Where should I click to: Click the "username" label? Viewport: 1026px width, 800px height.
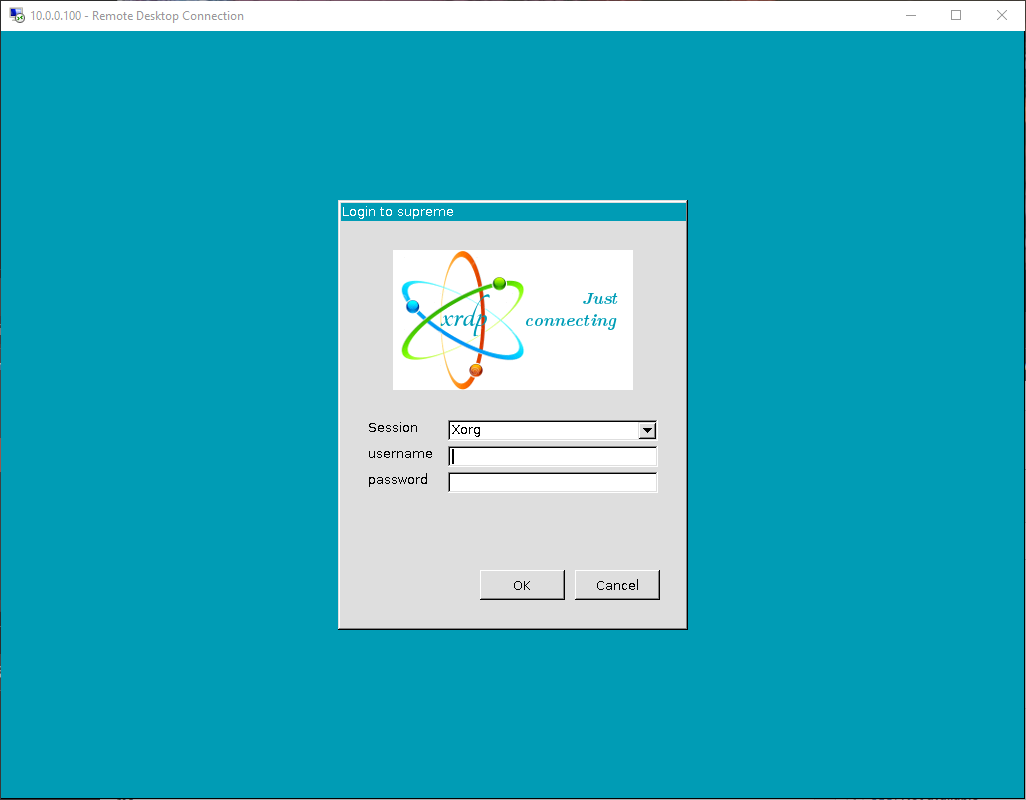click(x=400, y=453)
